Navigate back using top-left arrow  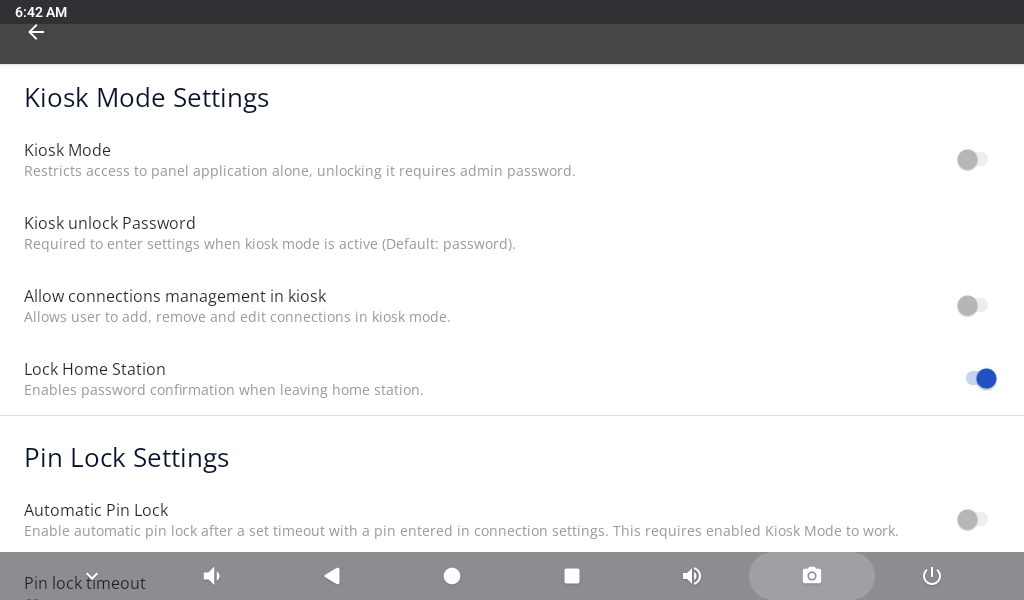36,32
